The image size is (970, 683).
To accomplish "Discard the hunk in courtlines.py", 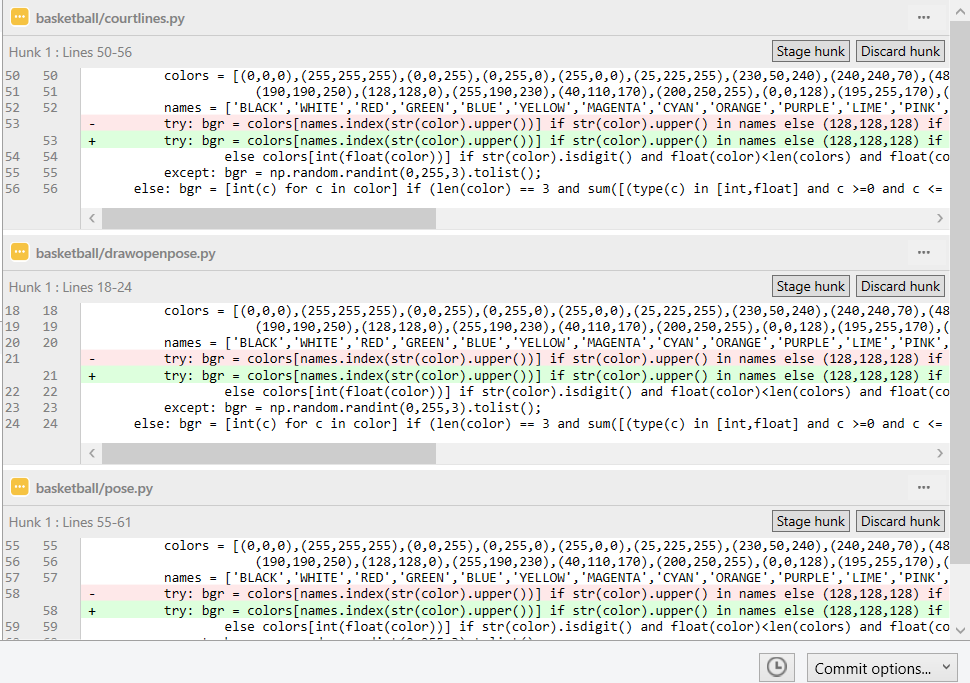I will [x=900, y=51].
